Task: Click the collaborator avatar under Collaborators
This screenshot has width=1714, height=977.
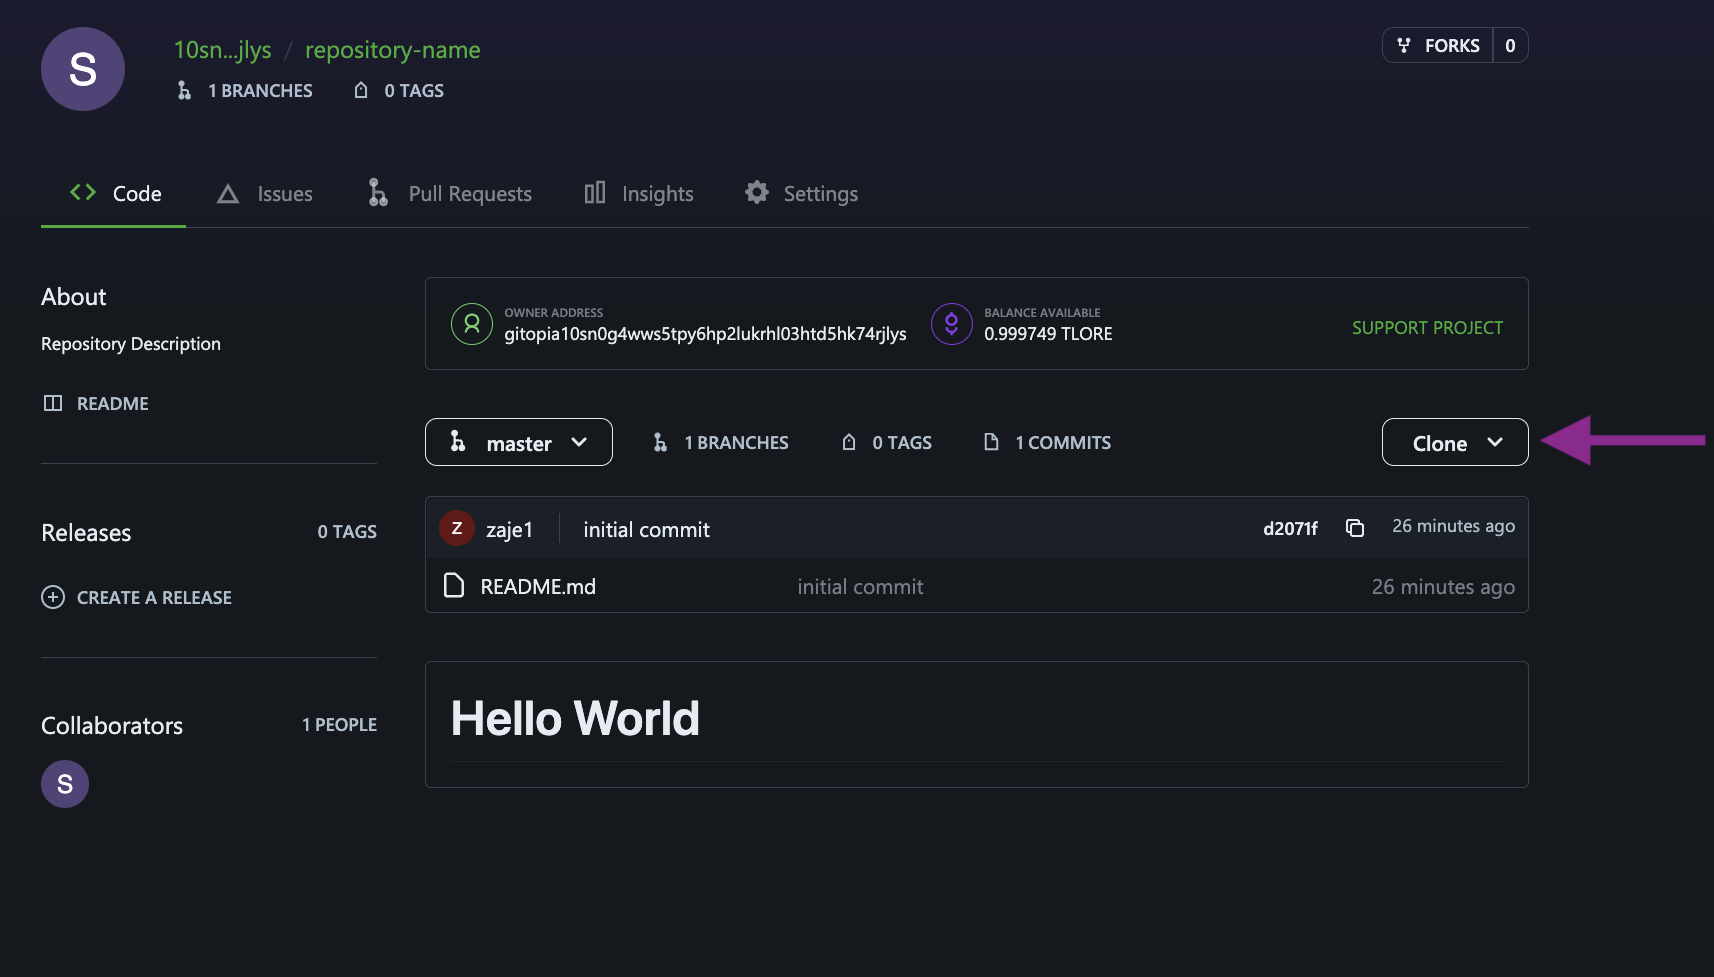Action: tap(65, 784)
